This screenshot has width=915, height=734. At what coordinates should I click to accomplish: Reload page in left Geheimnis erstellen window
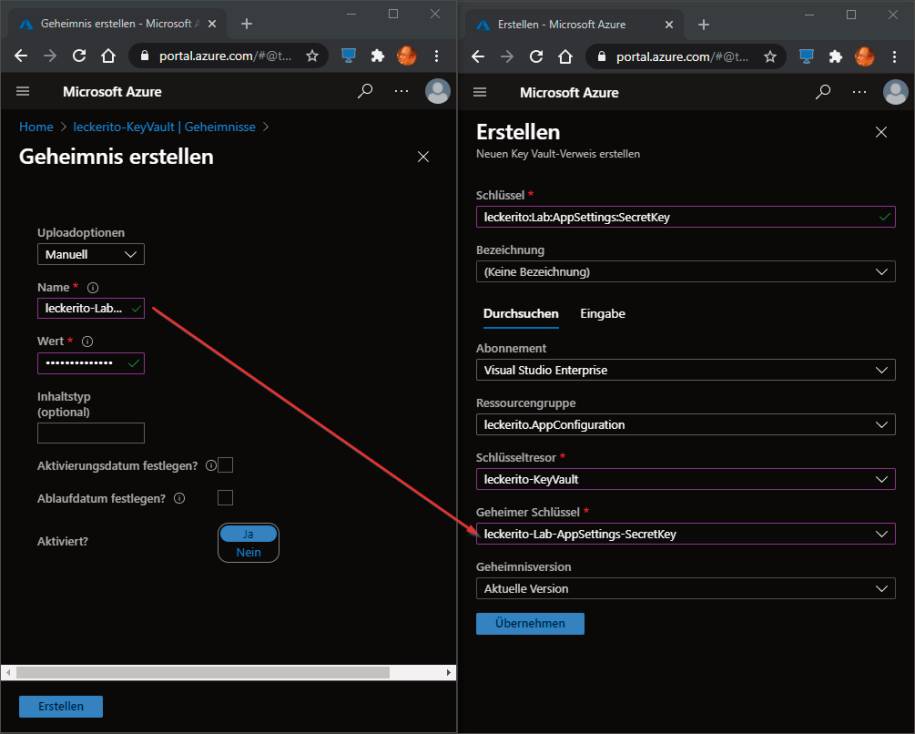pos(79,56)
